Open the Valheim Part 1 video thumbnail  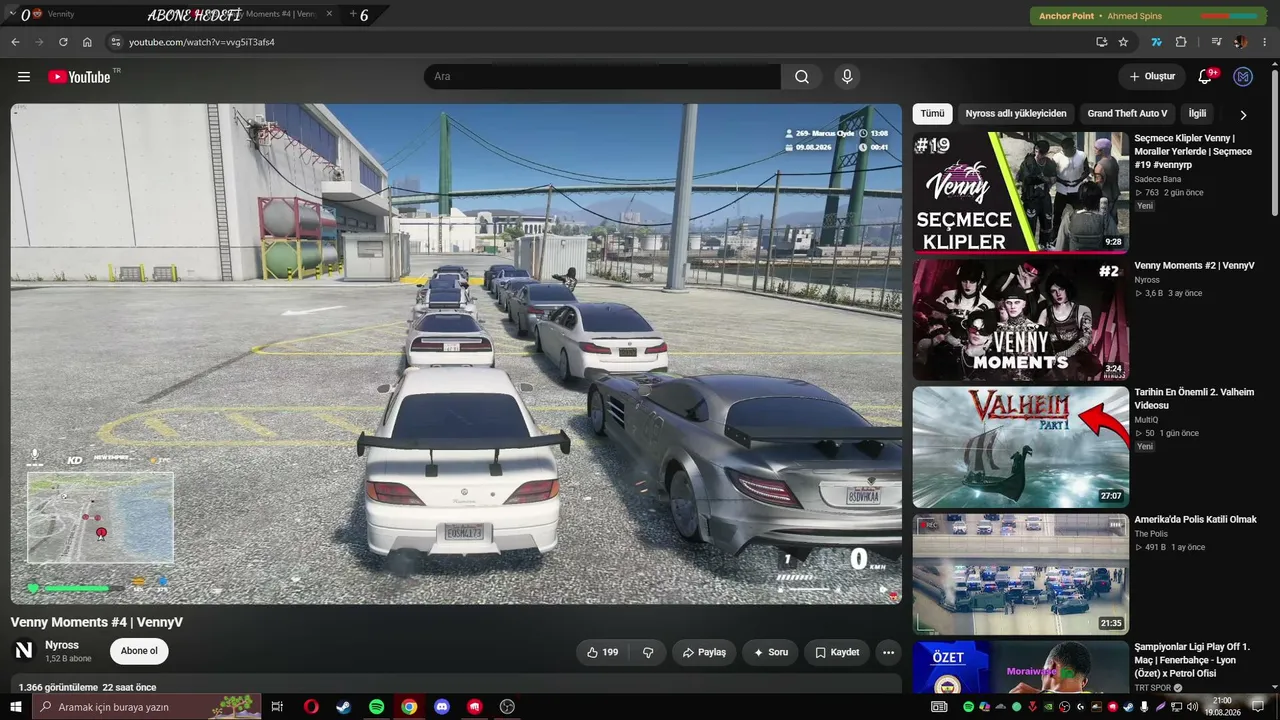click(x=1020, y=447)
